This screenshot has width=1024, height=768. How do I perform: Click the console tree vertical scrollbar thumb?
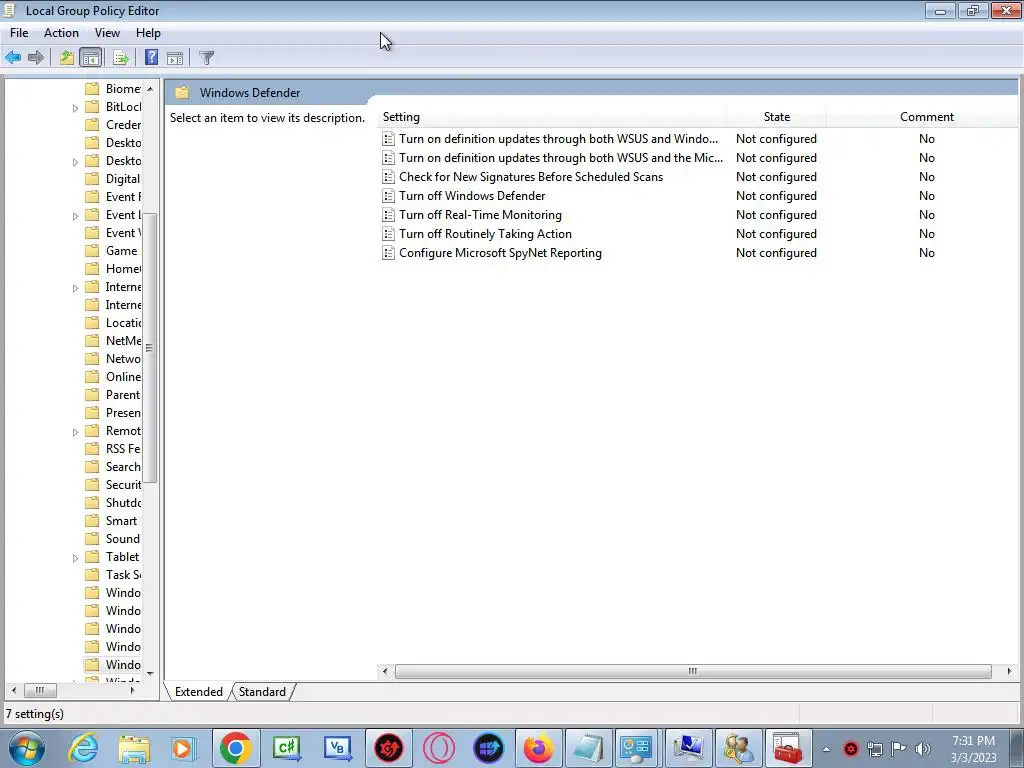click(x=150, y=348)
